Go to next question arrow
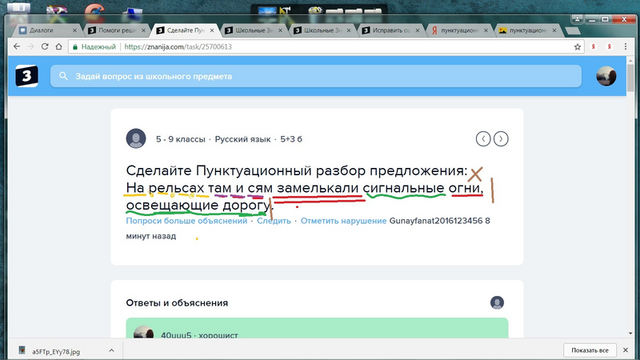This screenshot has height=360, width=640. [x=501, y=139]
